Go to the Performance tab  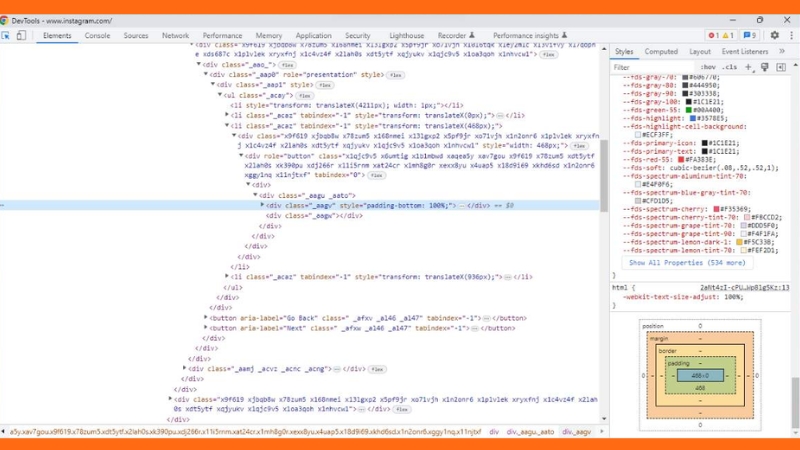pyautogui.click(x=222, y=36)
